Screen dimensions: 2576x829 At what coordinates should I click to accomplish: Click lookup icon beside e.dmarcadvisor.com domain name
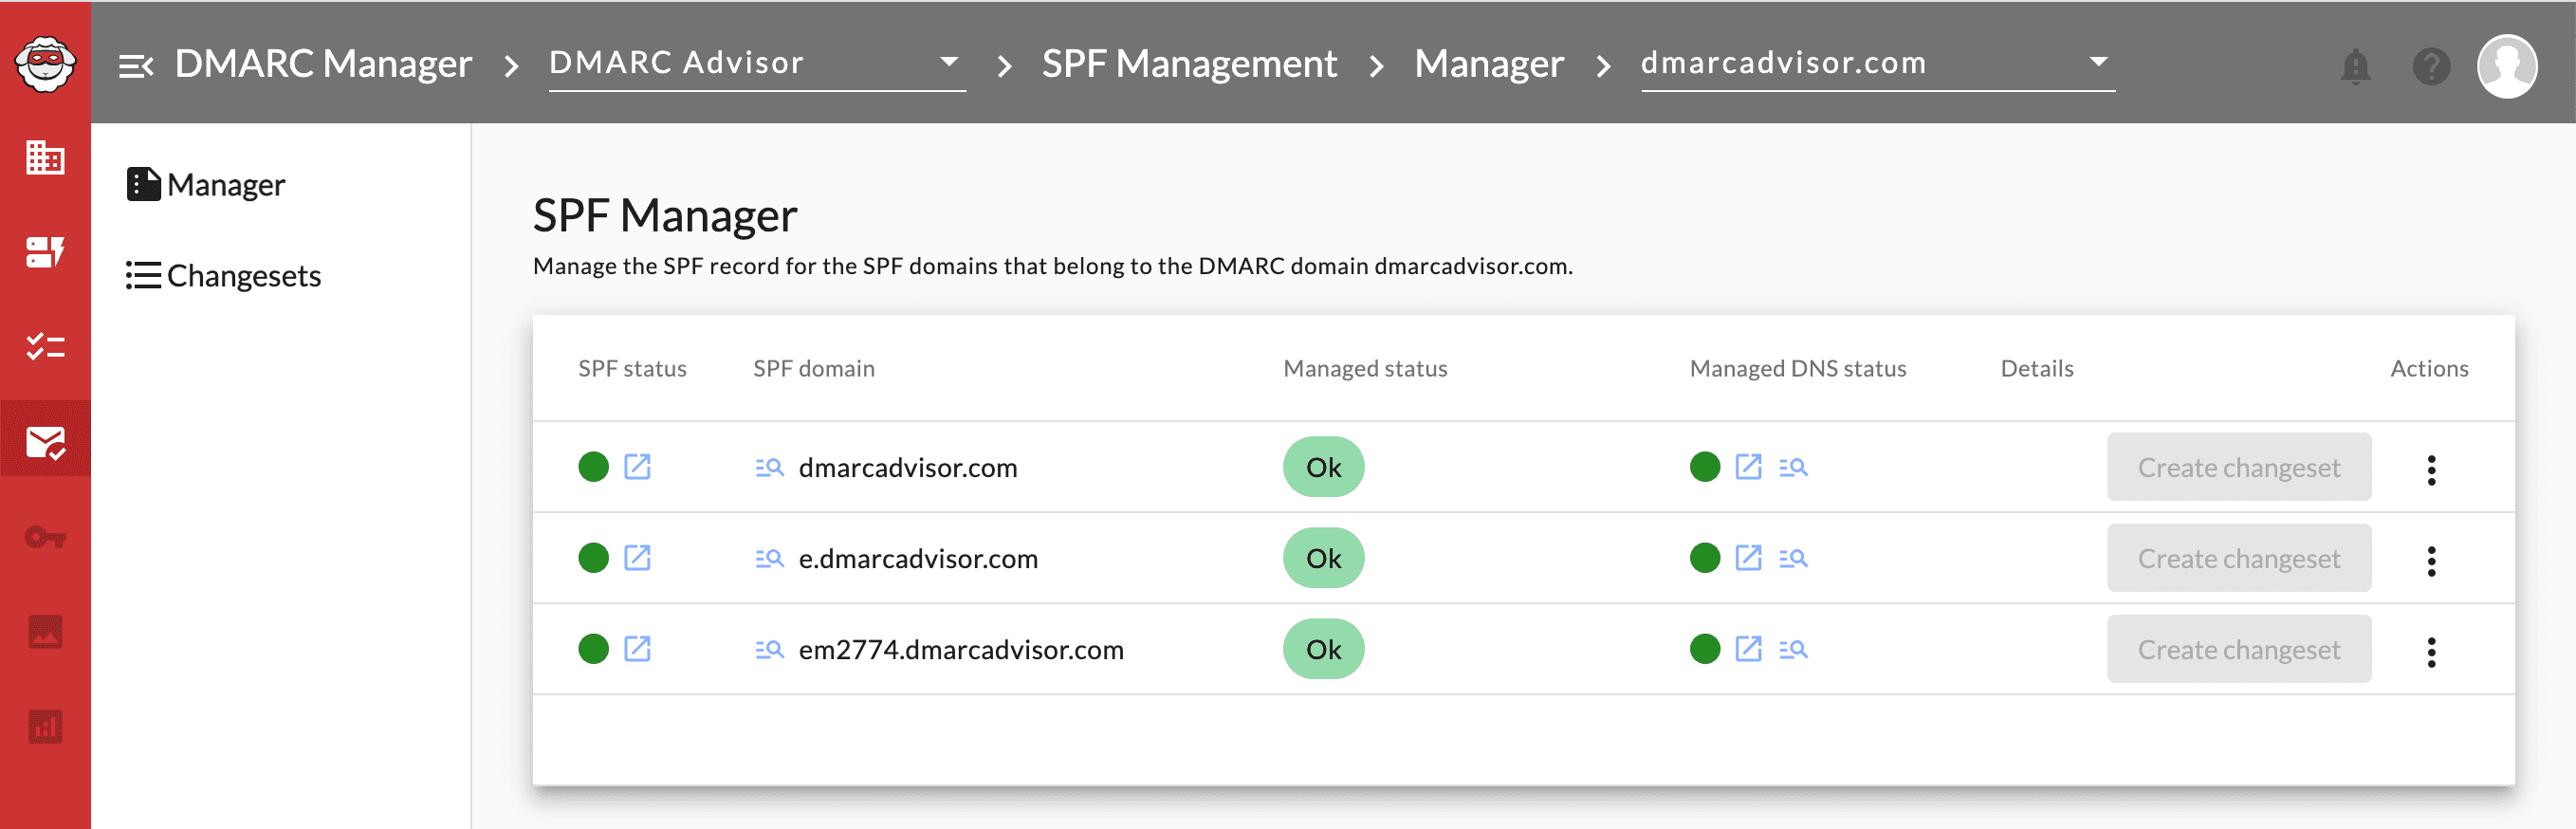769,558
